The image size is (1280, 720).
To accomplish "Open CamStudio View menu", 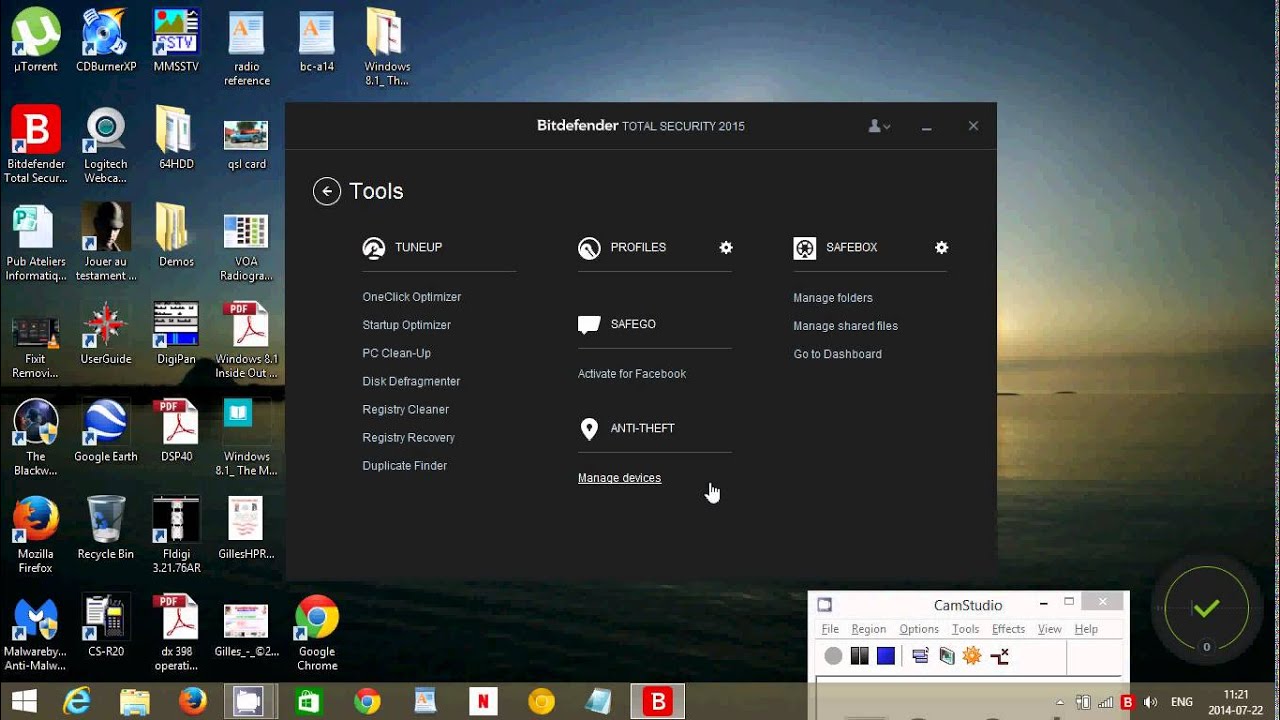I will [1049, 629].
